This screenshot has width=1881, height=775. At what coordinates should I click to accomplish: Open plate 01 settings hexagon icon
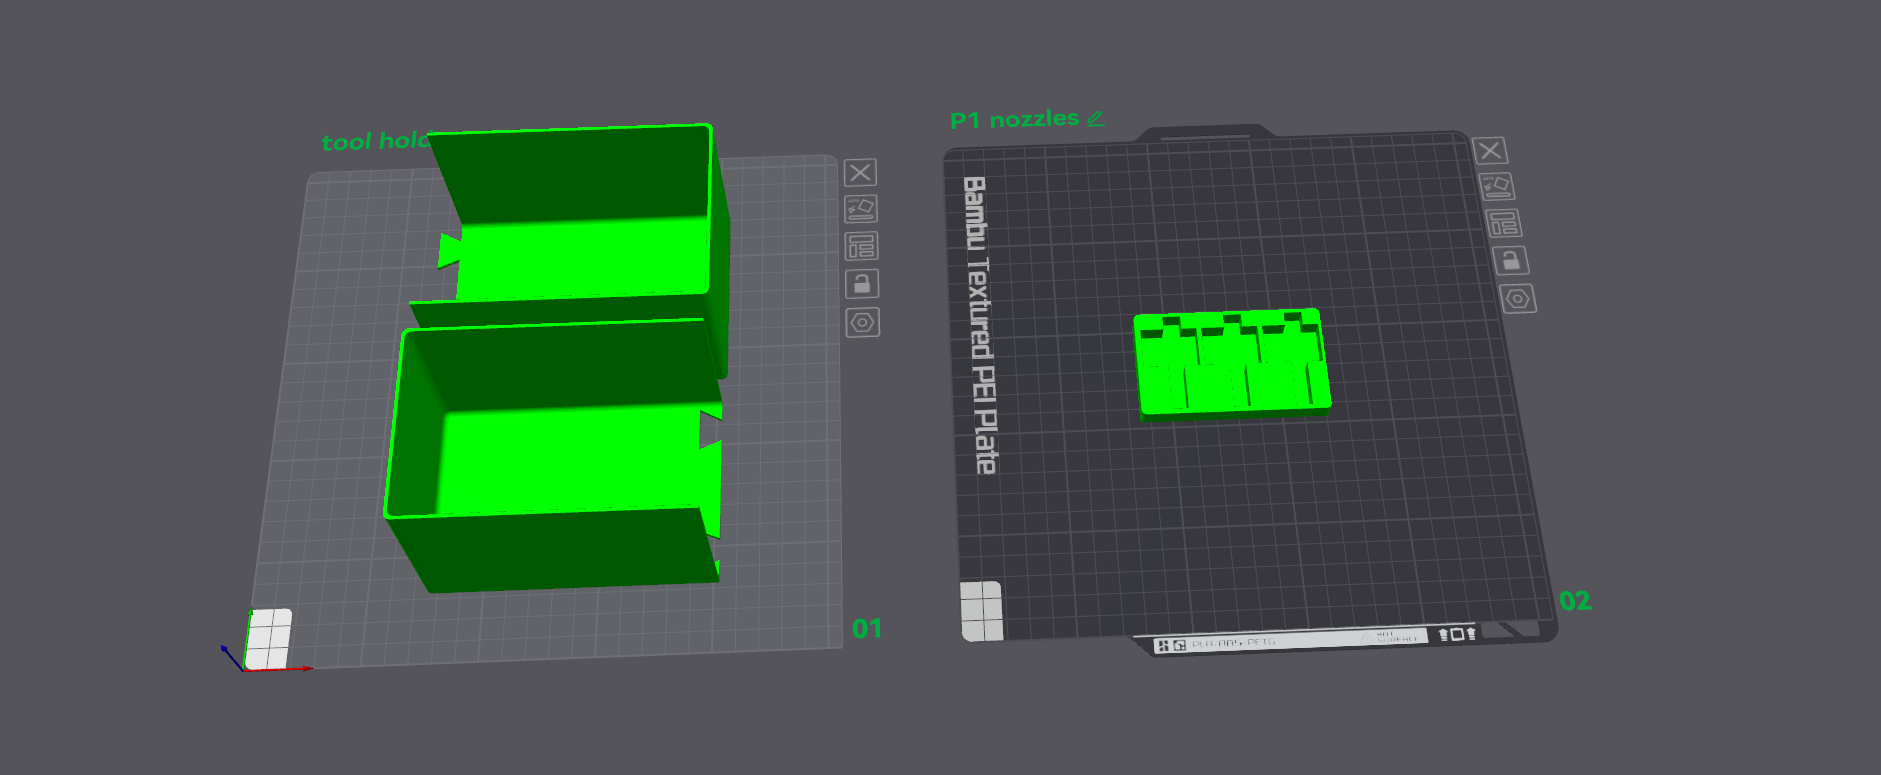click(863, 323)
